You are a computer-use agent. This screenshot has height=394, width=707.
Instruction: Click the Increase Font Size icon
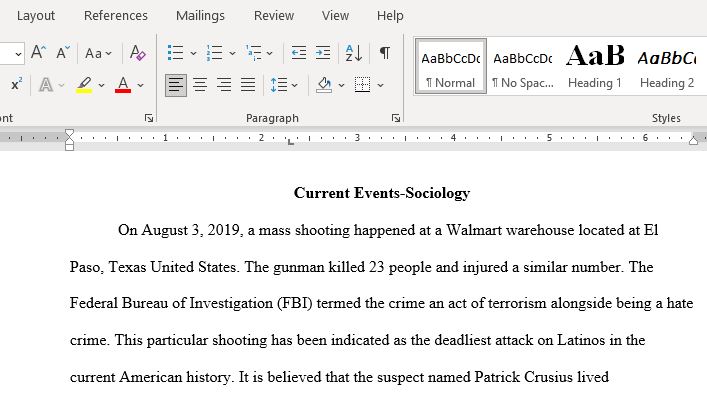pos(38,53)
